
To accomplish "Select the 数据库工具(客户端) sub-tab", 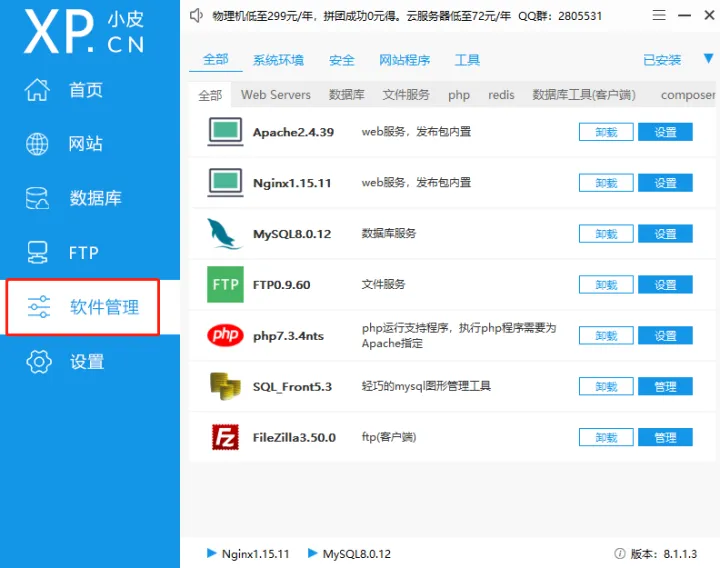I will (584, 95).
